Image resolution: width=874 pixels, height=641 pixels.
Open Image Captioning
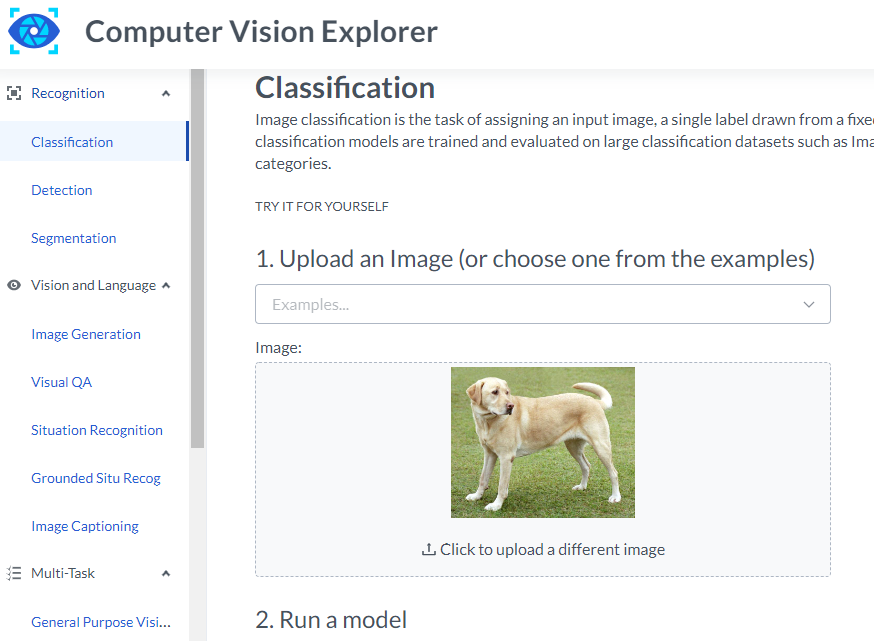85,526
